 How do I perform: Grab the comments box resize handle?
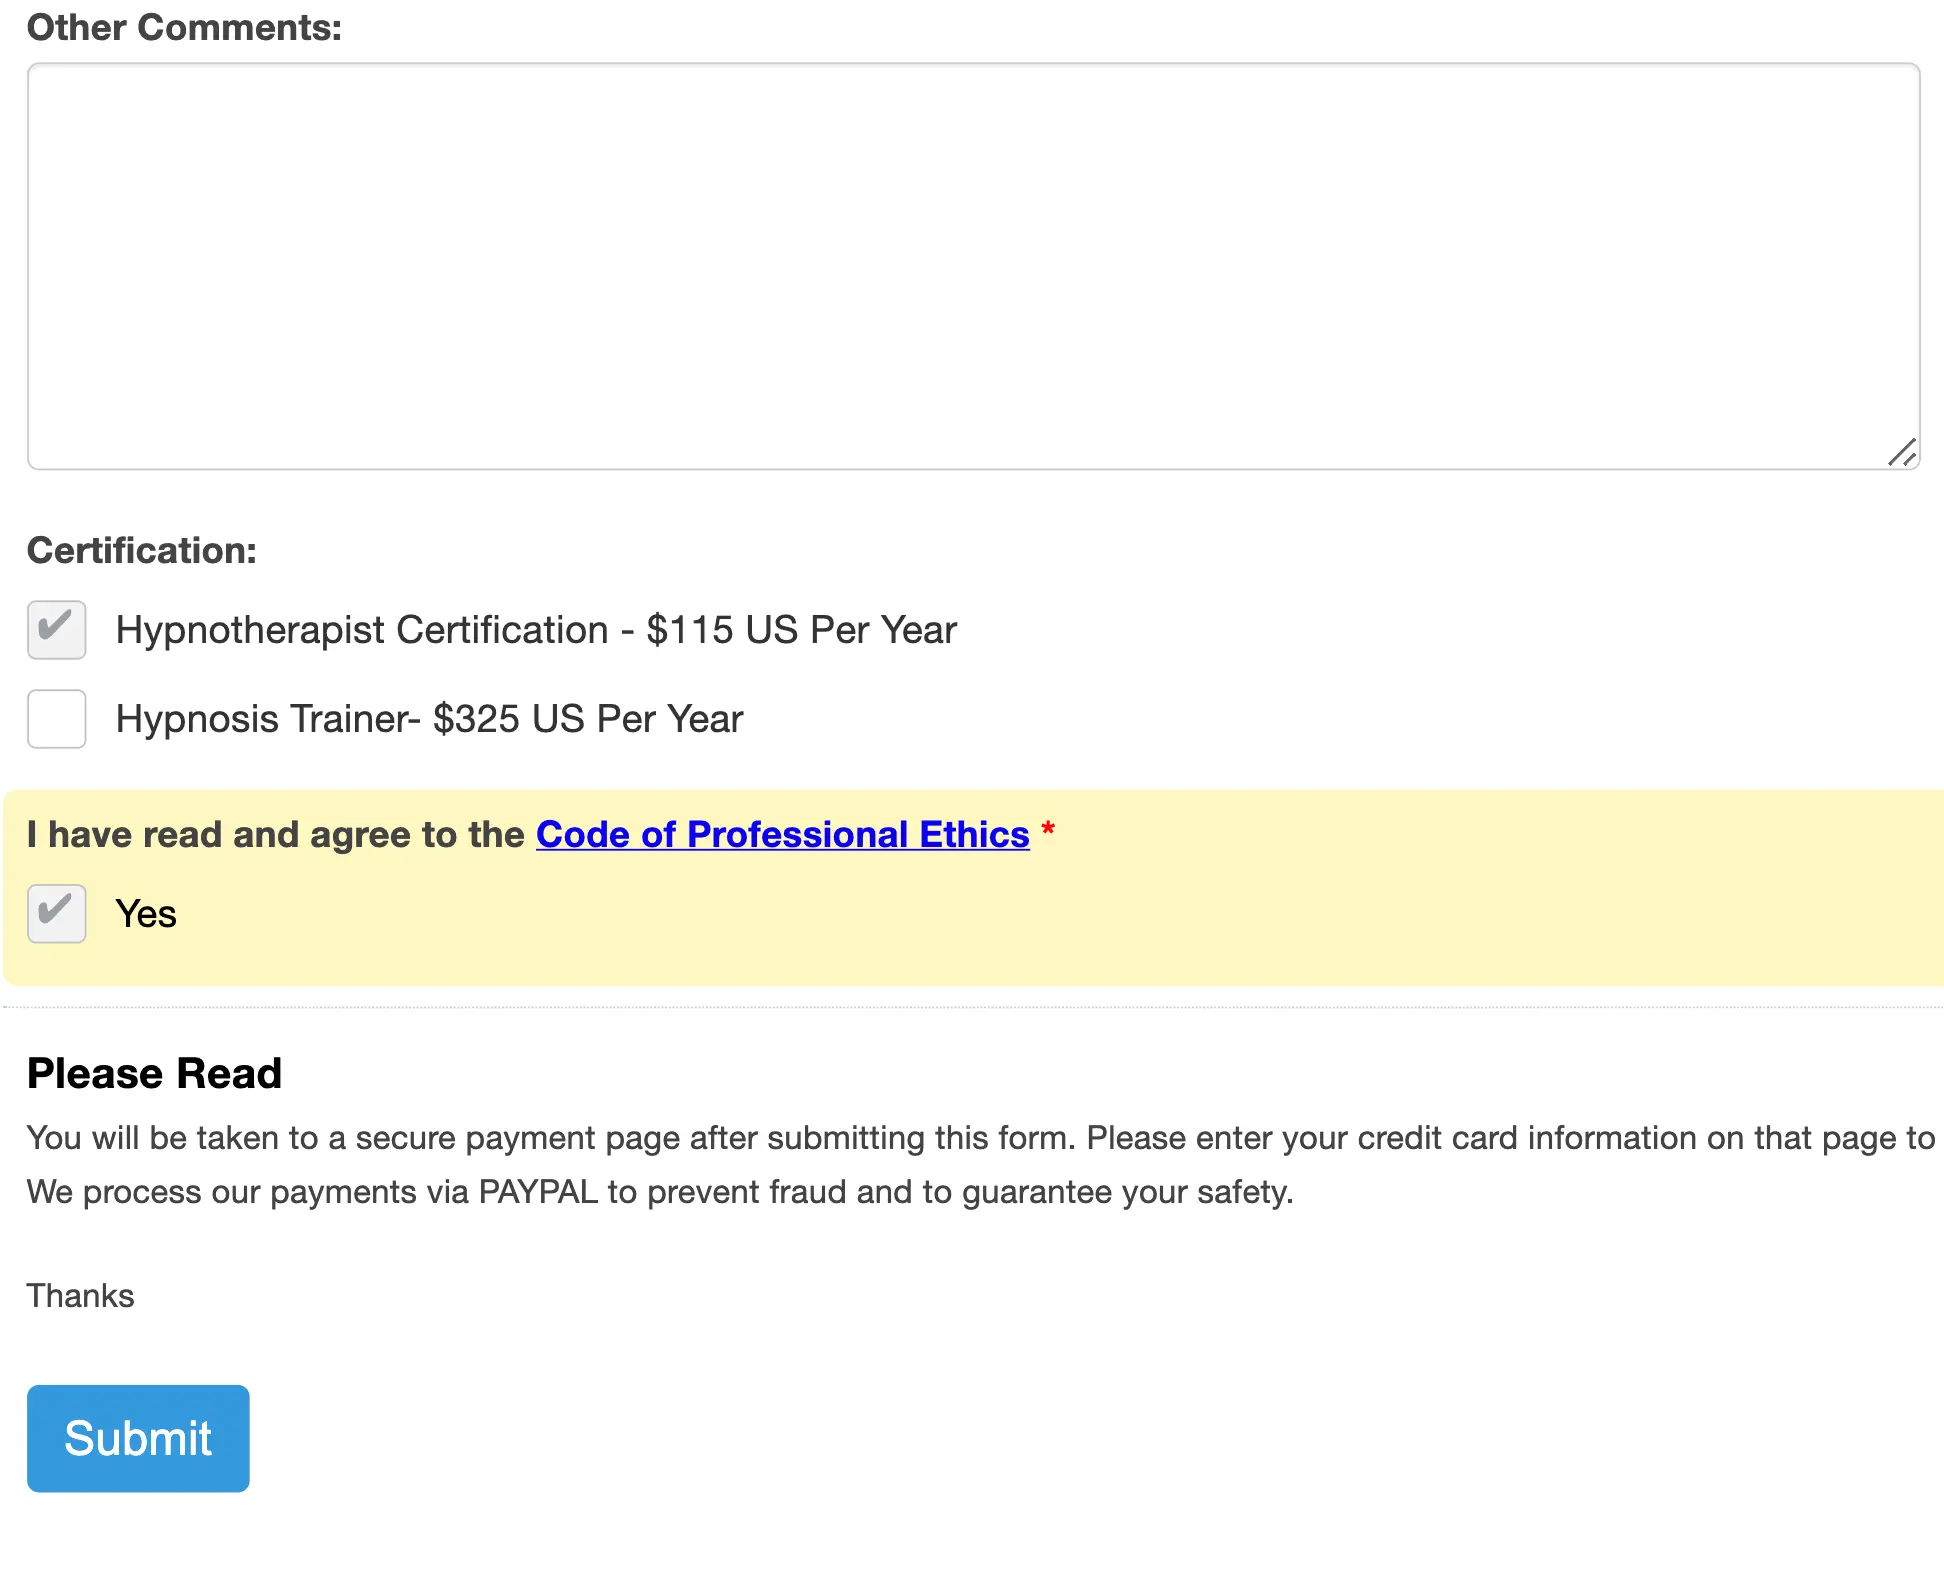(x=1902, y=453)
